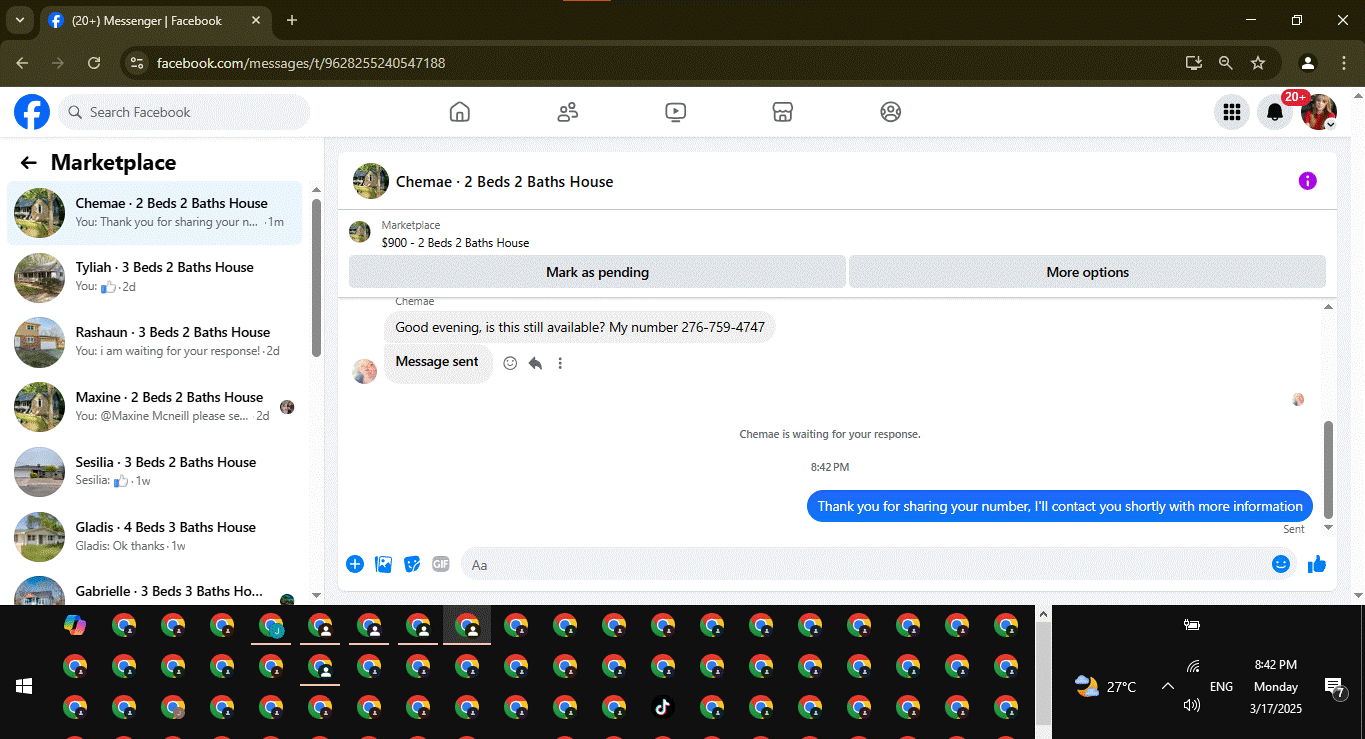The image size is (1365, 739).
Task: View site information icon in address bar
Action: point(138,63)
